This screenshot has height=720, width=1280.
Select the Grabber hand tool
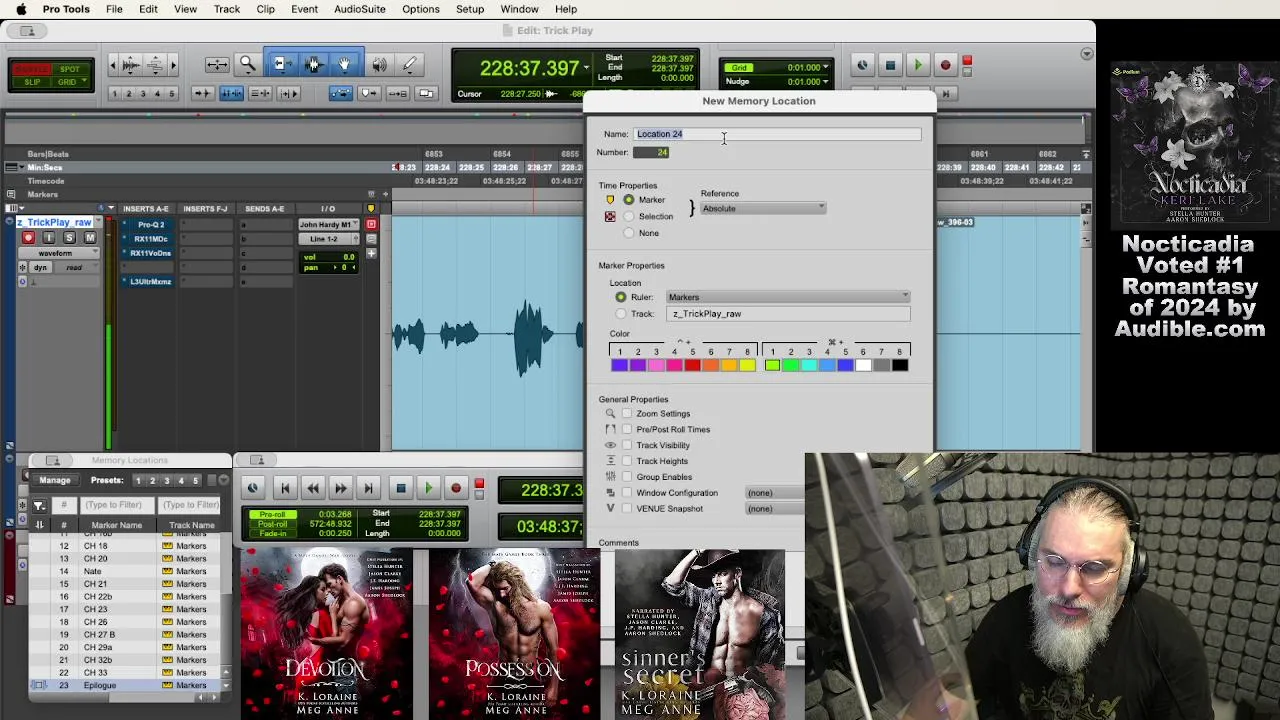pos(344,65)
